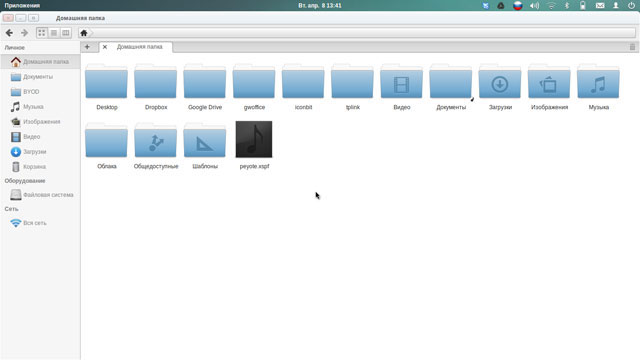Open BYOD bookmark in the sidebar

click(x=40, y=92)
